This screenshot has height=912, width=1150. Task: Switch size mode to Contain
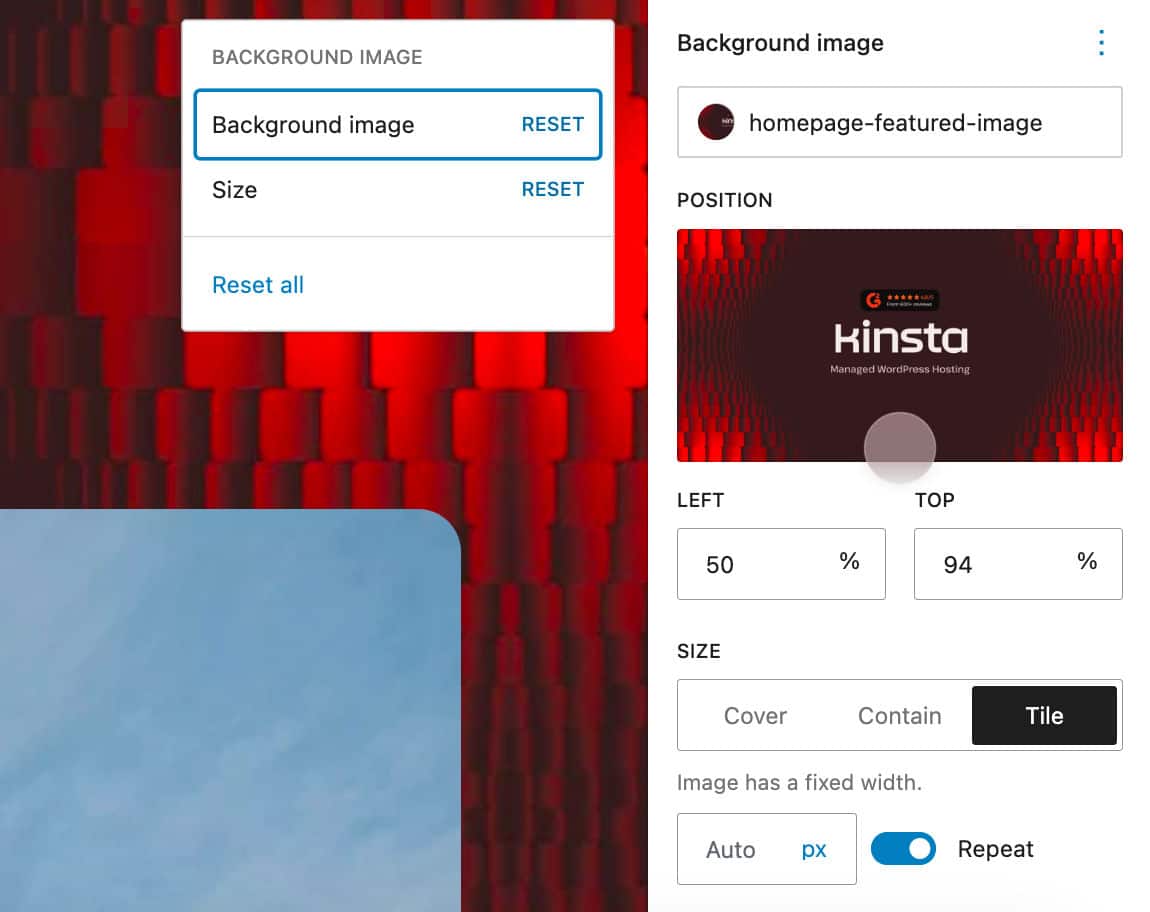(899, 715)
